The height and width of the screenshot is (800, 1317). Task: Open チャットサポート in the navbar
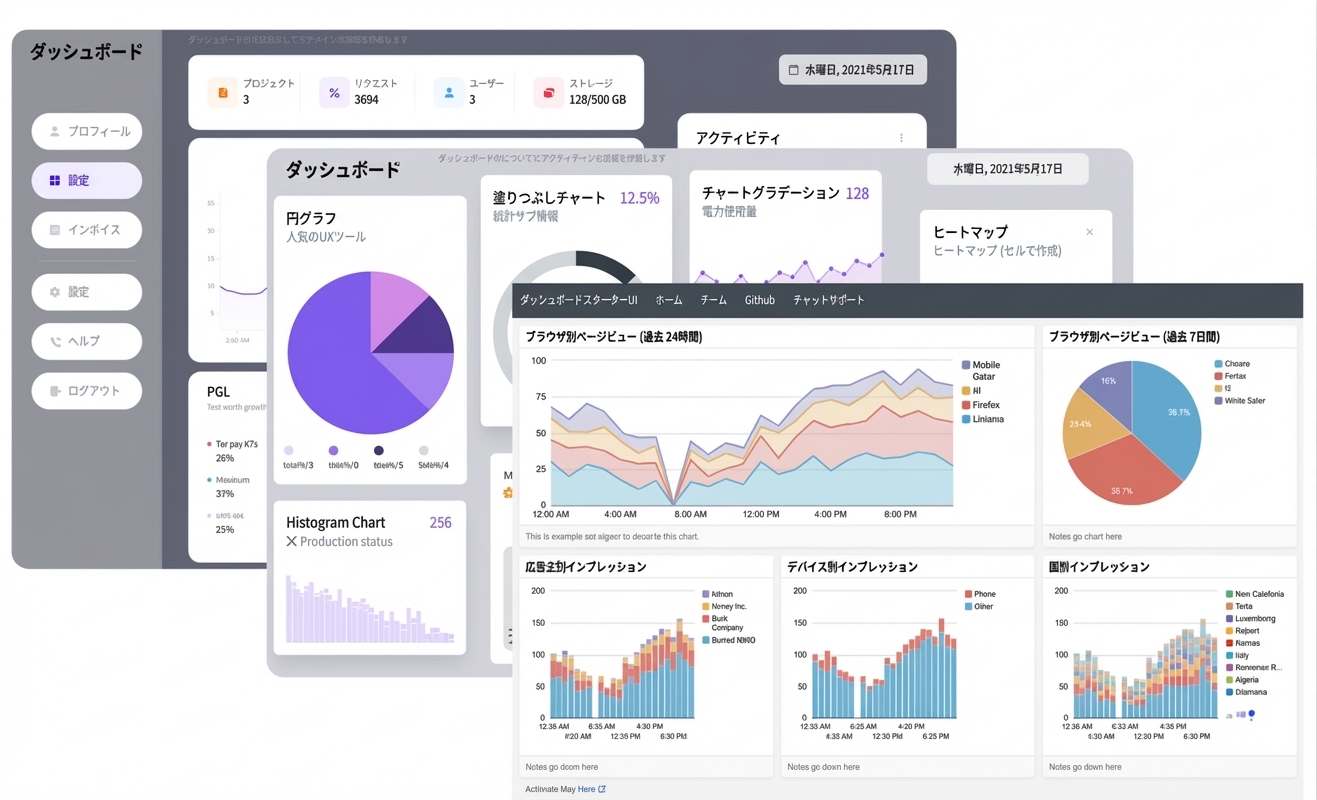(x=829, y=300)
